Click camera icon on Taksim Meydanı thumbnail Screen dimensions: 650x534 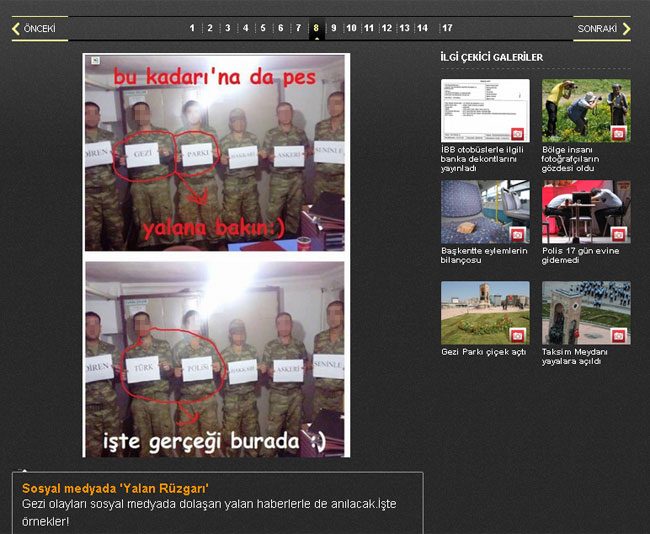(x=618, y=335)
